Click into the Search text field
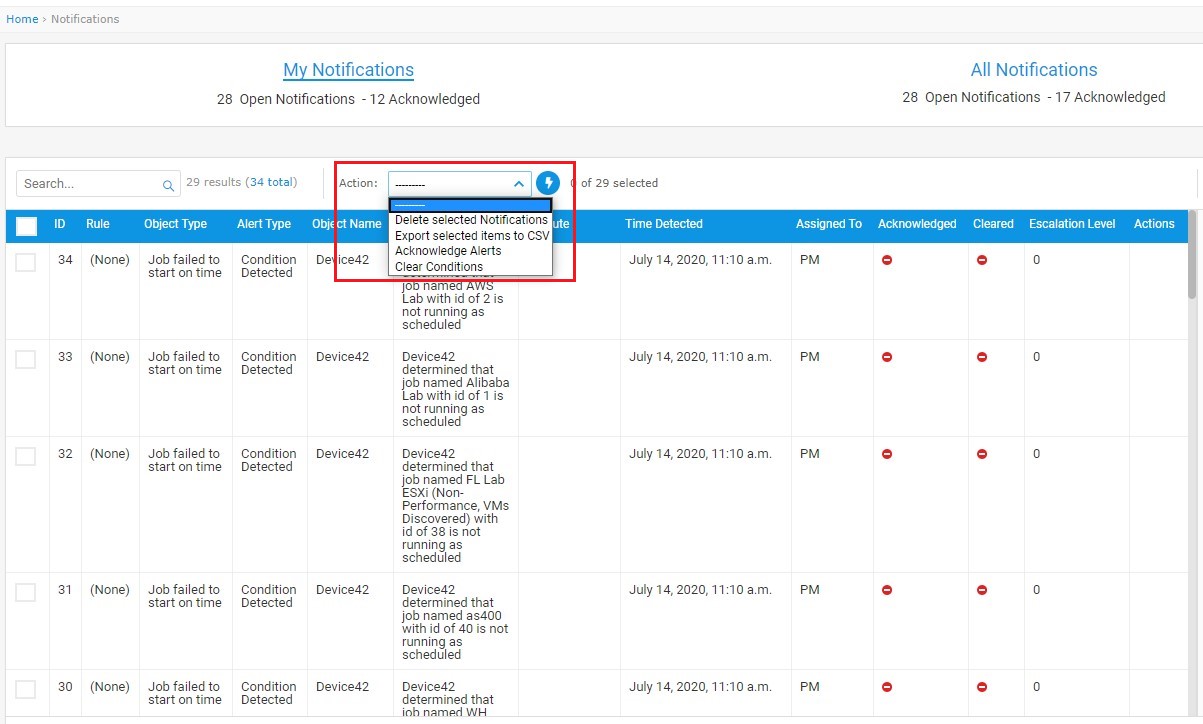1203x724 pixels. pos(90,184)
